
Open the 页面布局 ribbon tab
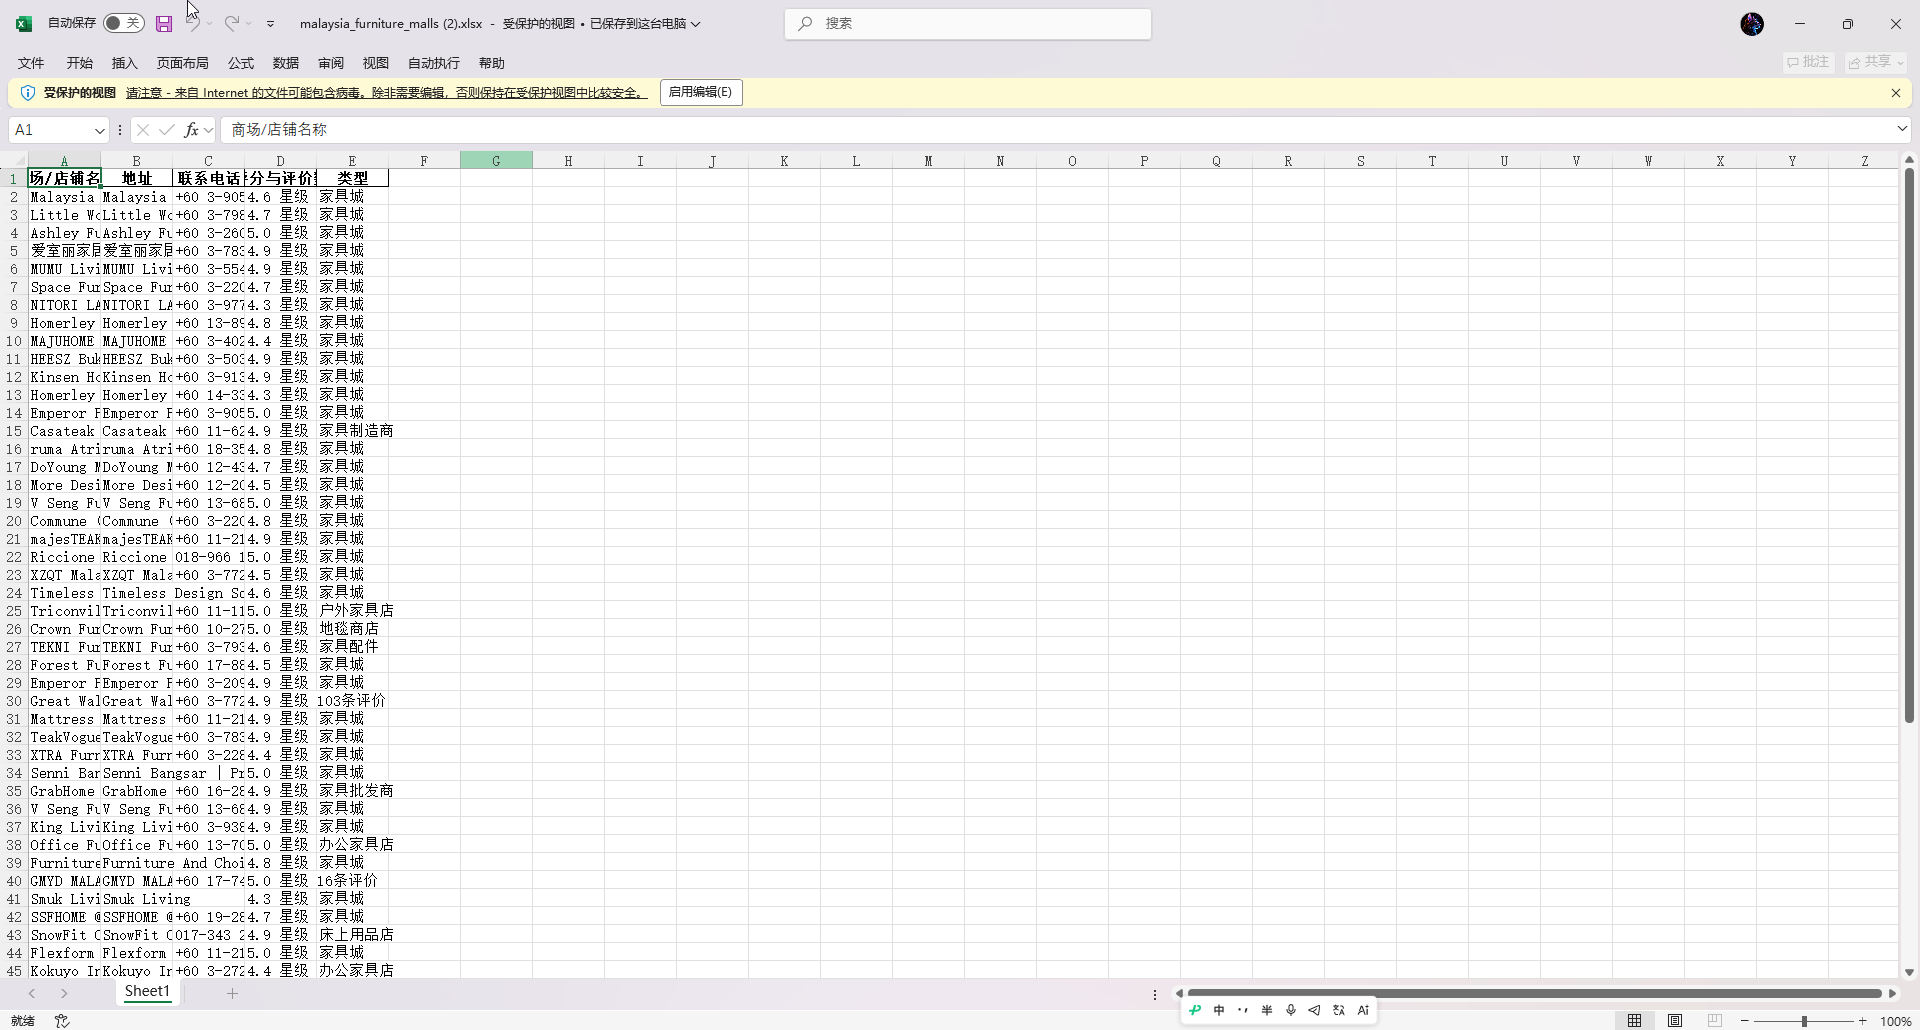click(x=183, y=63)
